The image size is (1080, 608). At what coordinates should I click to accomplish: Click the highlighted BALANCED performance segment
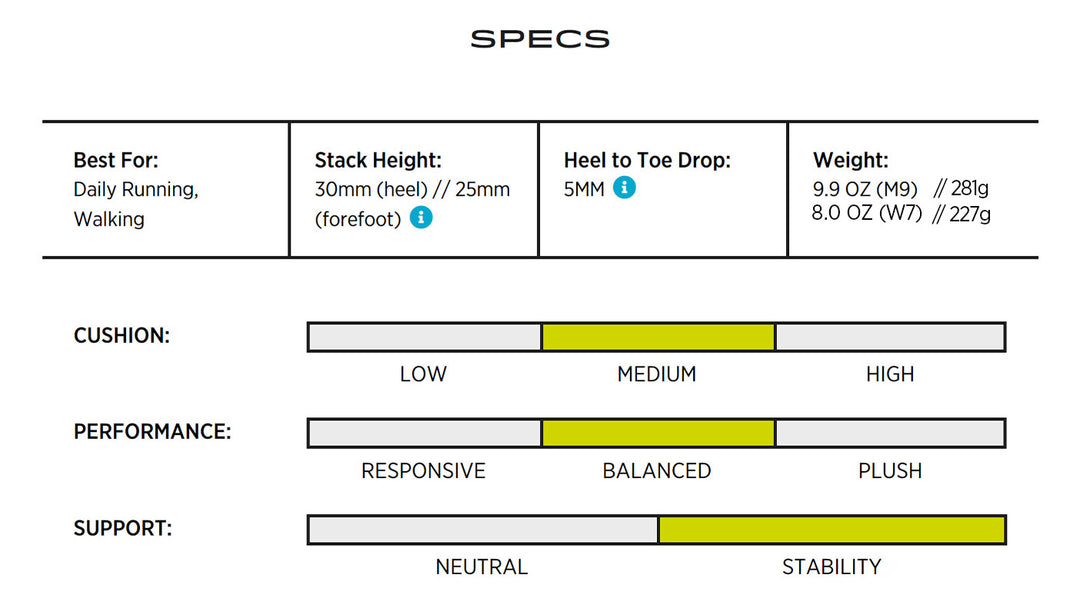658,433
